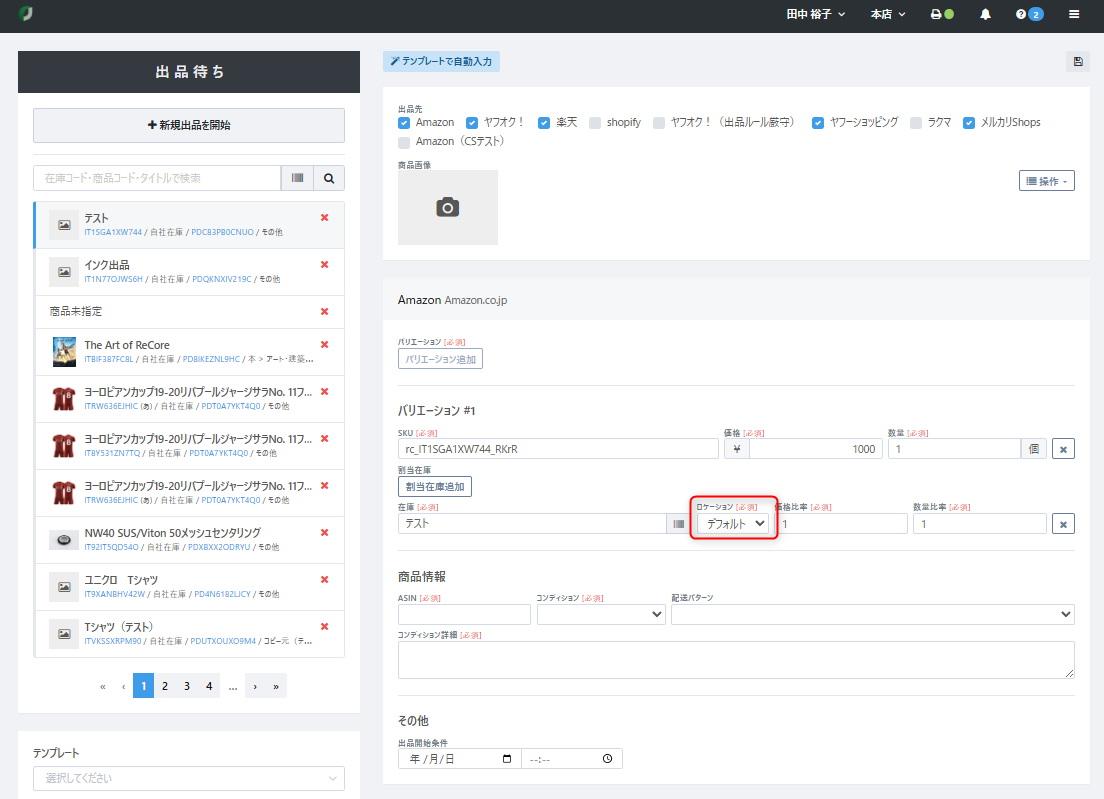This screenshot has height=799, width=1104.
Task: Click the 個 unit button beside quantity
Action: coord(1034,449)
